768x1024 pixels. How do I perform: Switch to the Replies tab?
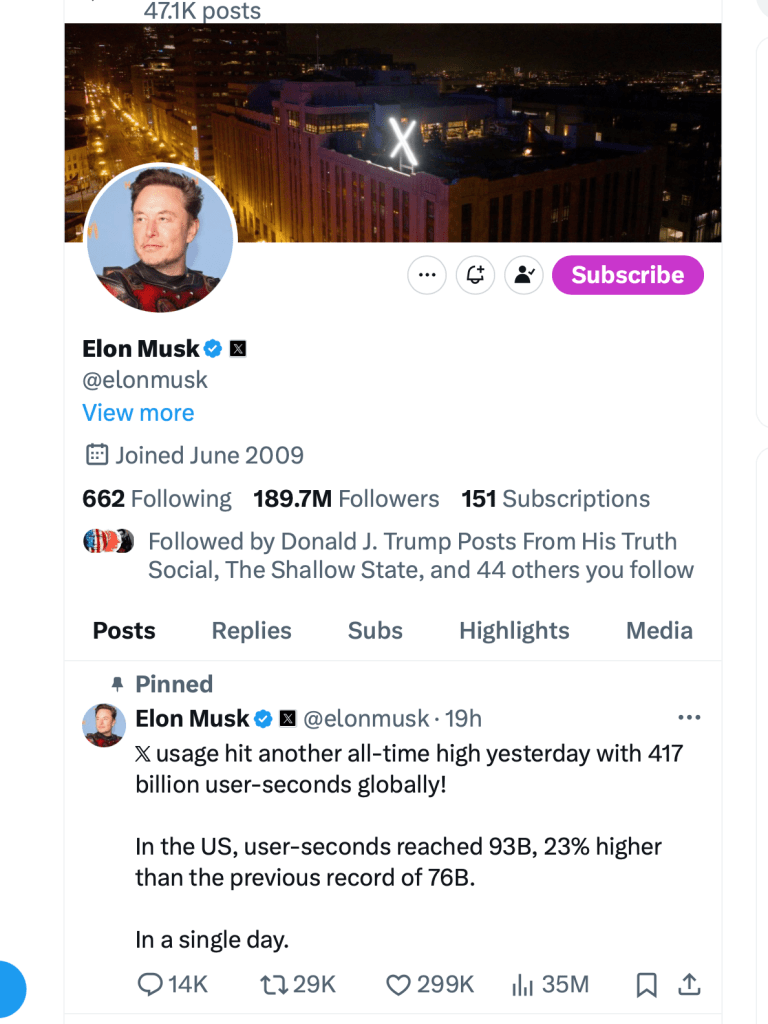(x=251, y=631)
